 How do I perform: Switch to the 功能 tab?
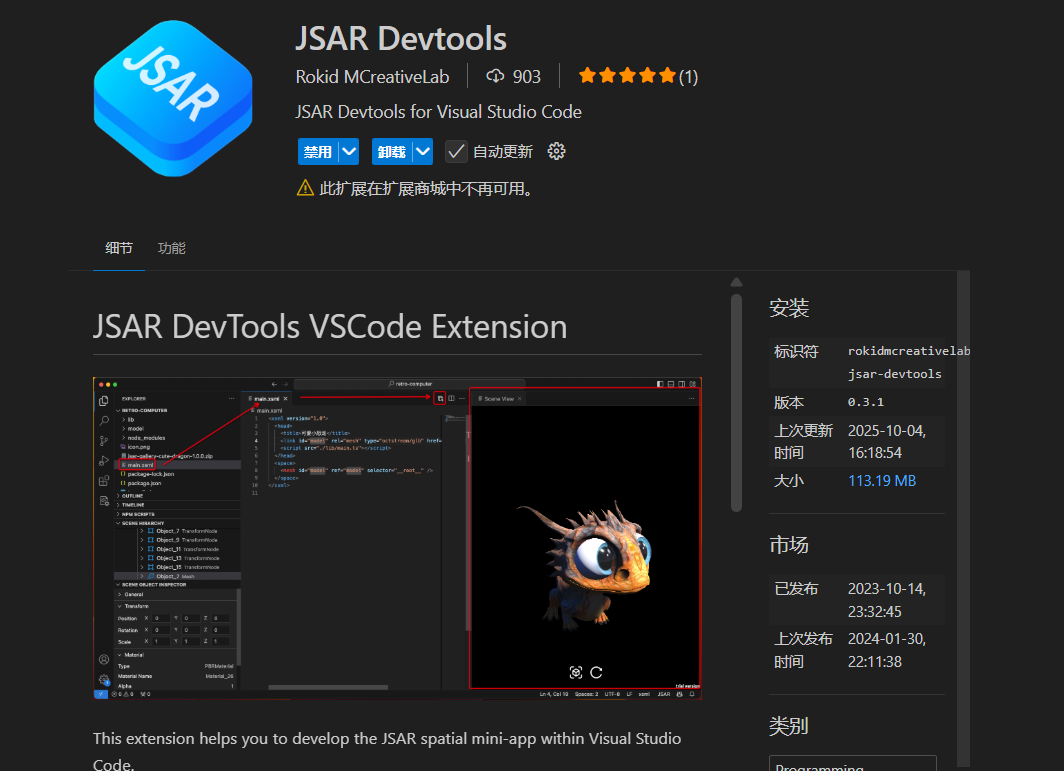[x=172, y=248]
